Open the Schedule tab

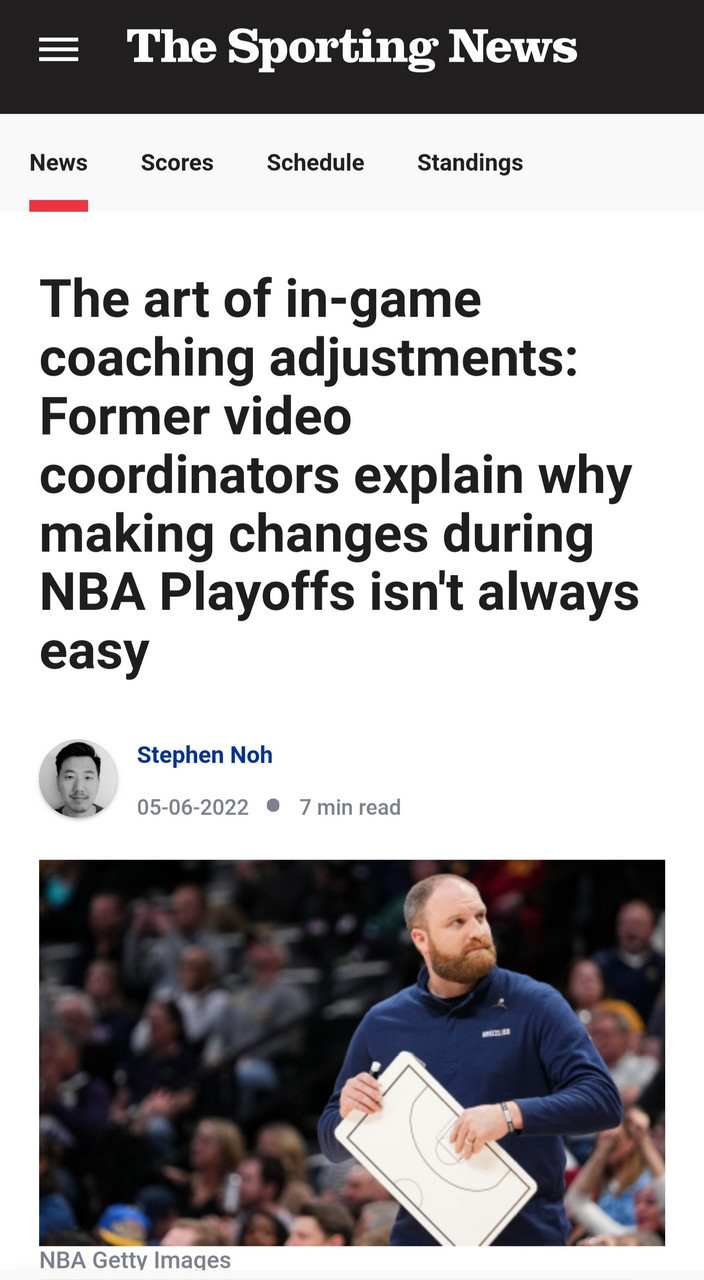(315, 162)
